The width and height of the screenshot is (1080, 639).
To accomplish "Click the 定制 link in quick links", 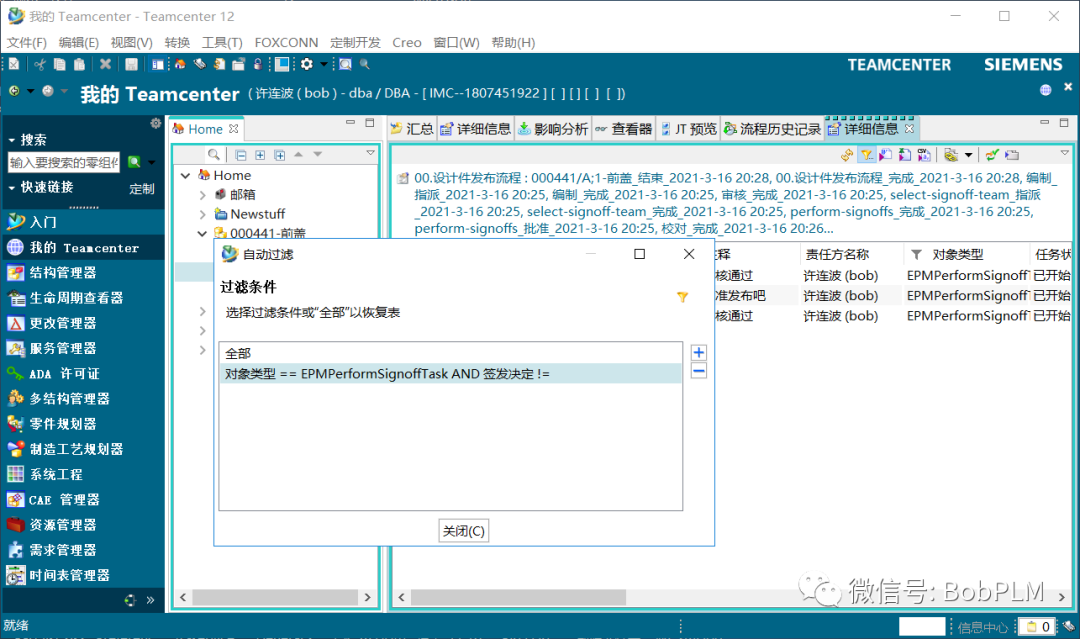I will [x=142, y=189].
